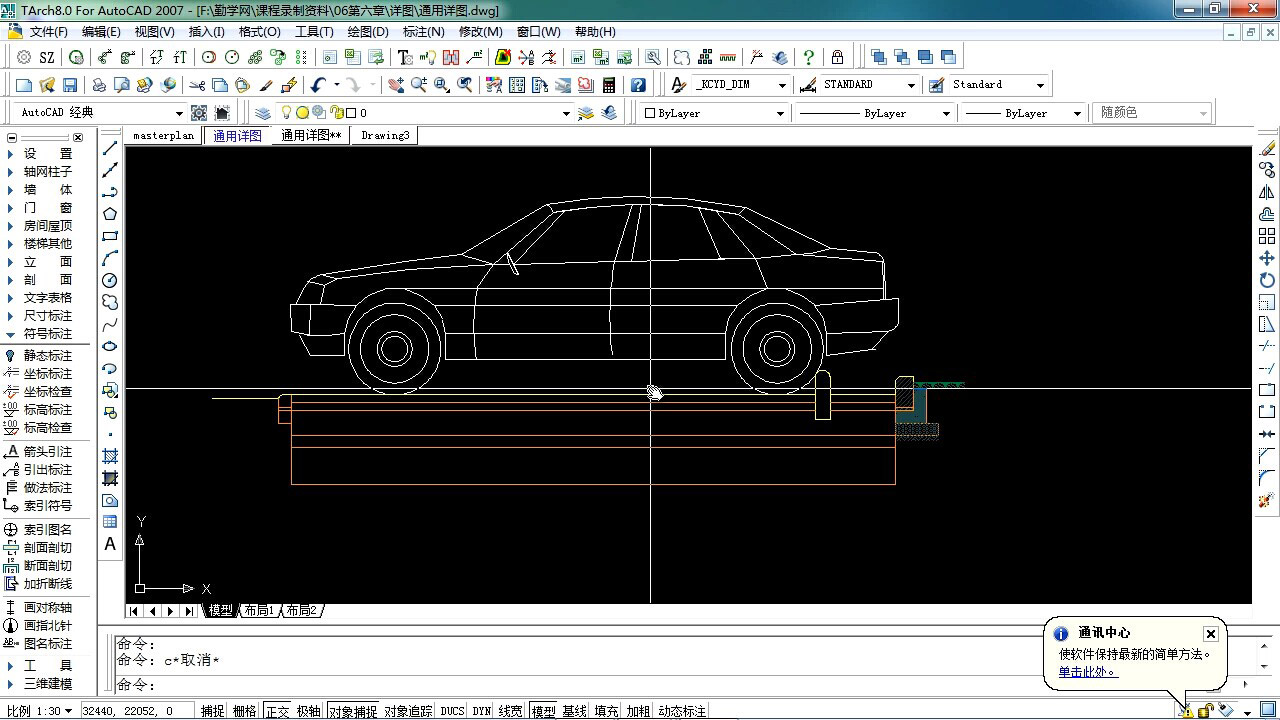Viewport: 1280px width, 720px height.
Task: Open the 绘图(D) menu
Action: pos(368,31)
